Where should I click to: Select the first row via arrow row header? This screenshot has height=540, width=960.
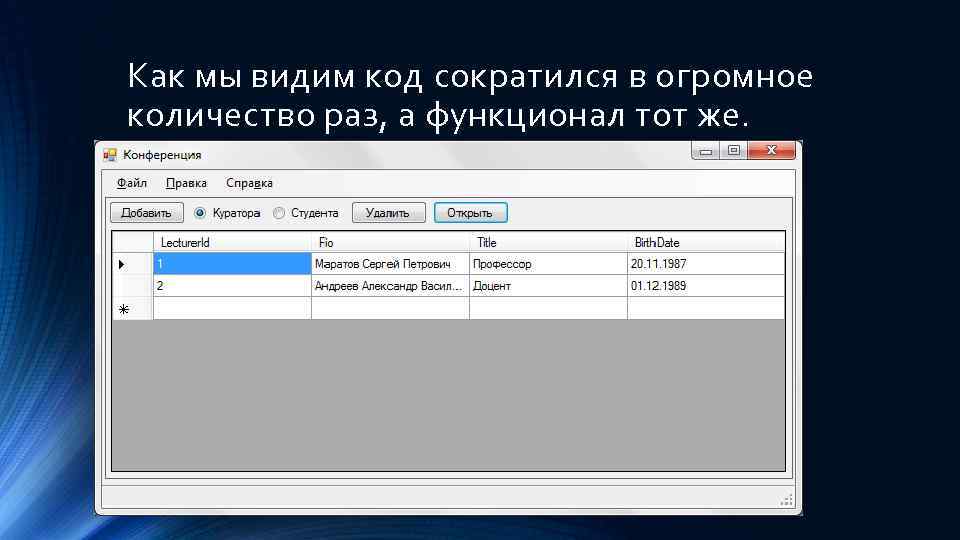pos(132,264)
